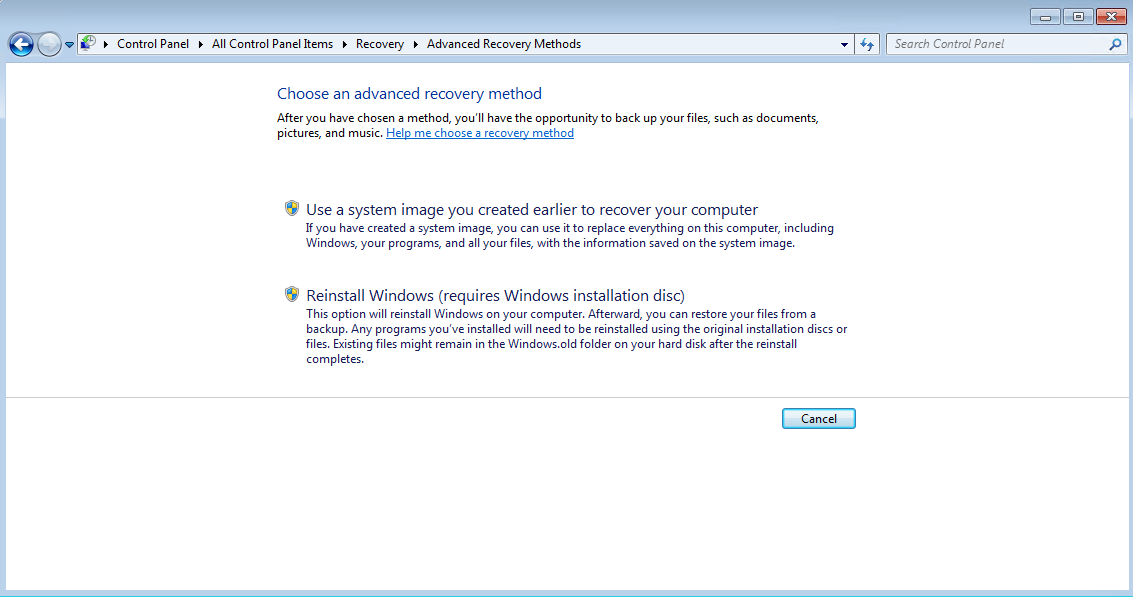1133x597 pixels.
Task: Choose Reinstall Windows option
Action: [x=495, y=296]
